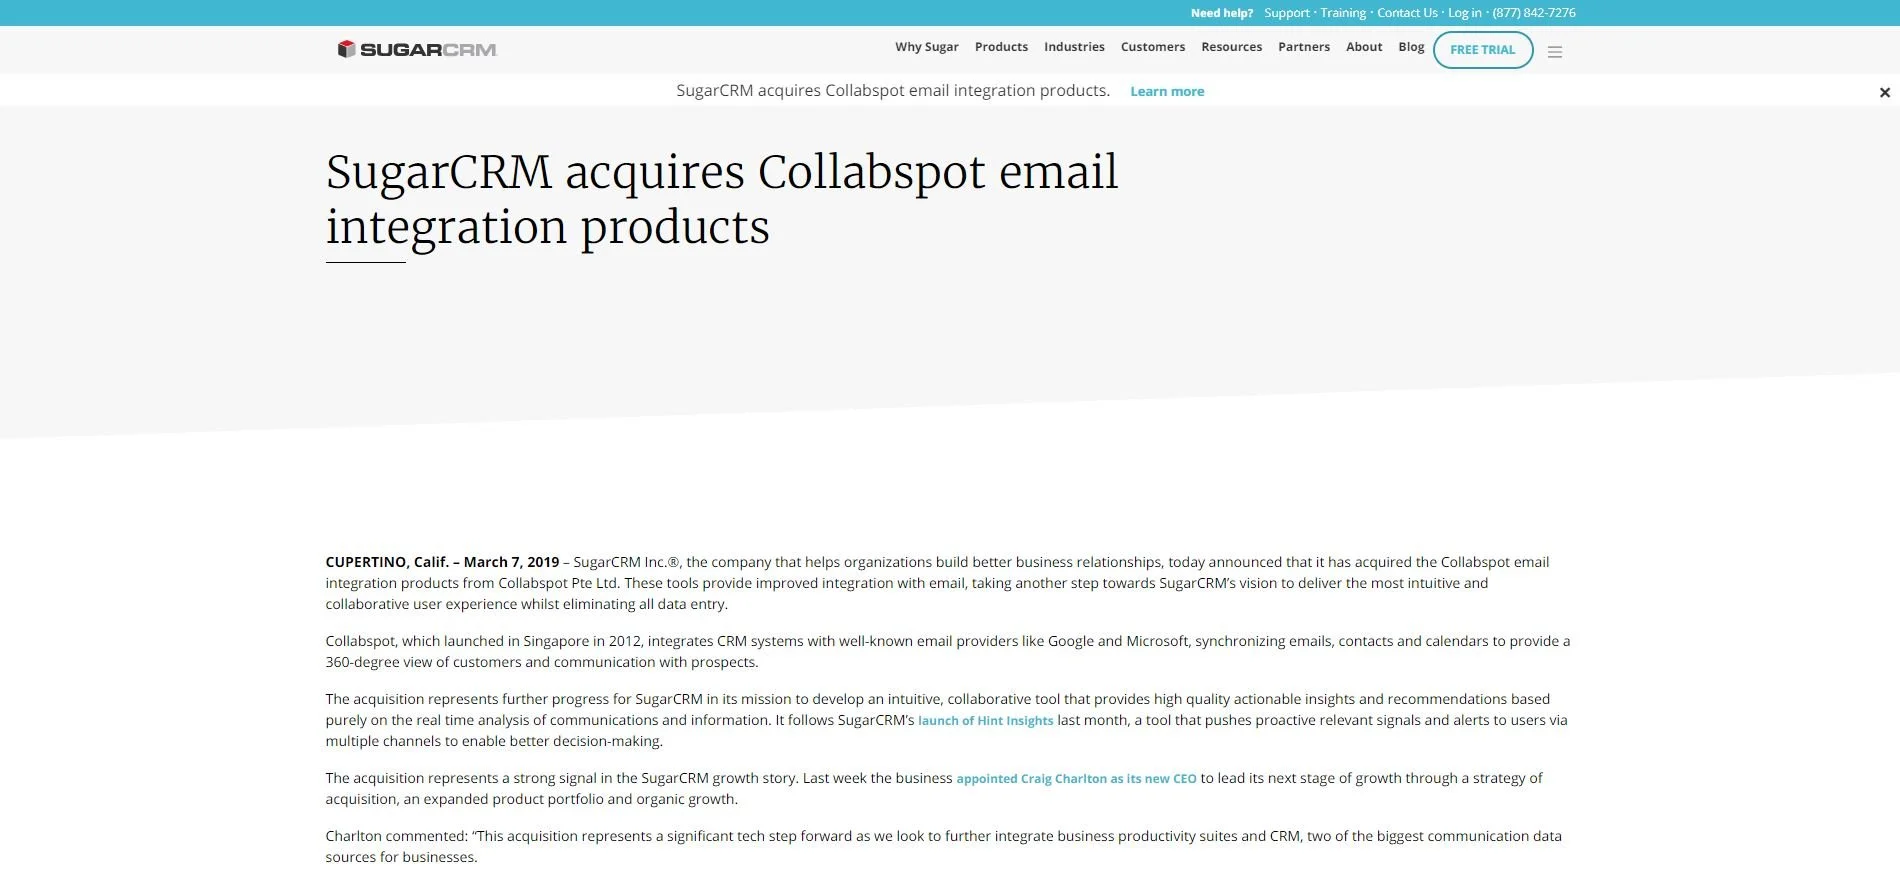The height and width of the screenshot is (881, 1900).
Task: Expand the Resources navigation item
Action: pos(1231,47)
